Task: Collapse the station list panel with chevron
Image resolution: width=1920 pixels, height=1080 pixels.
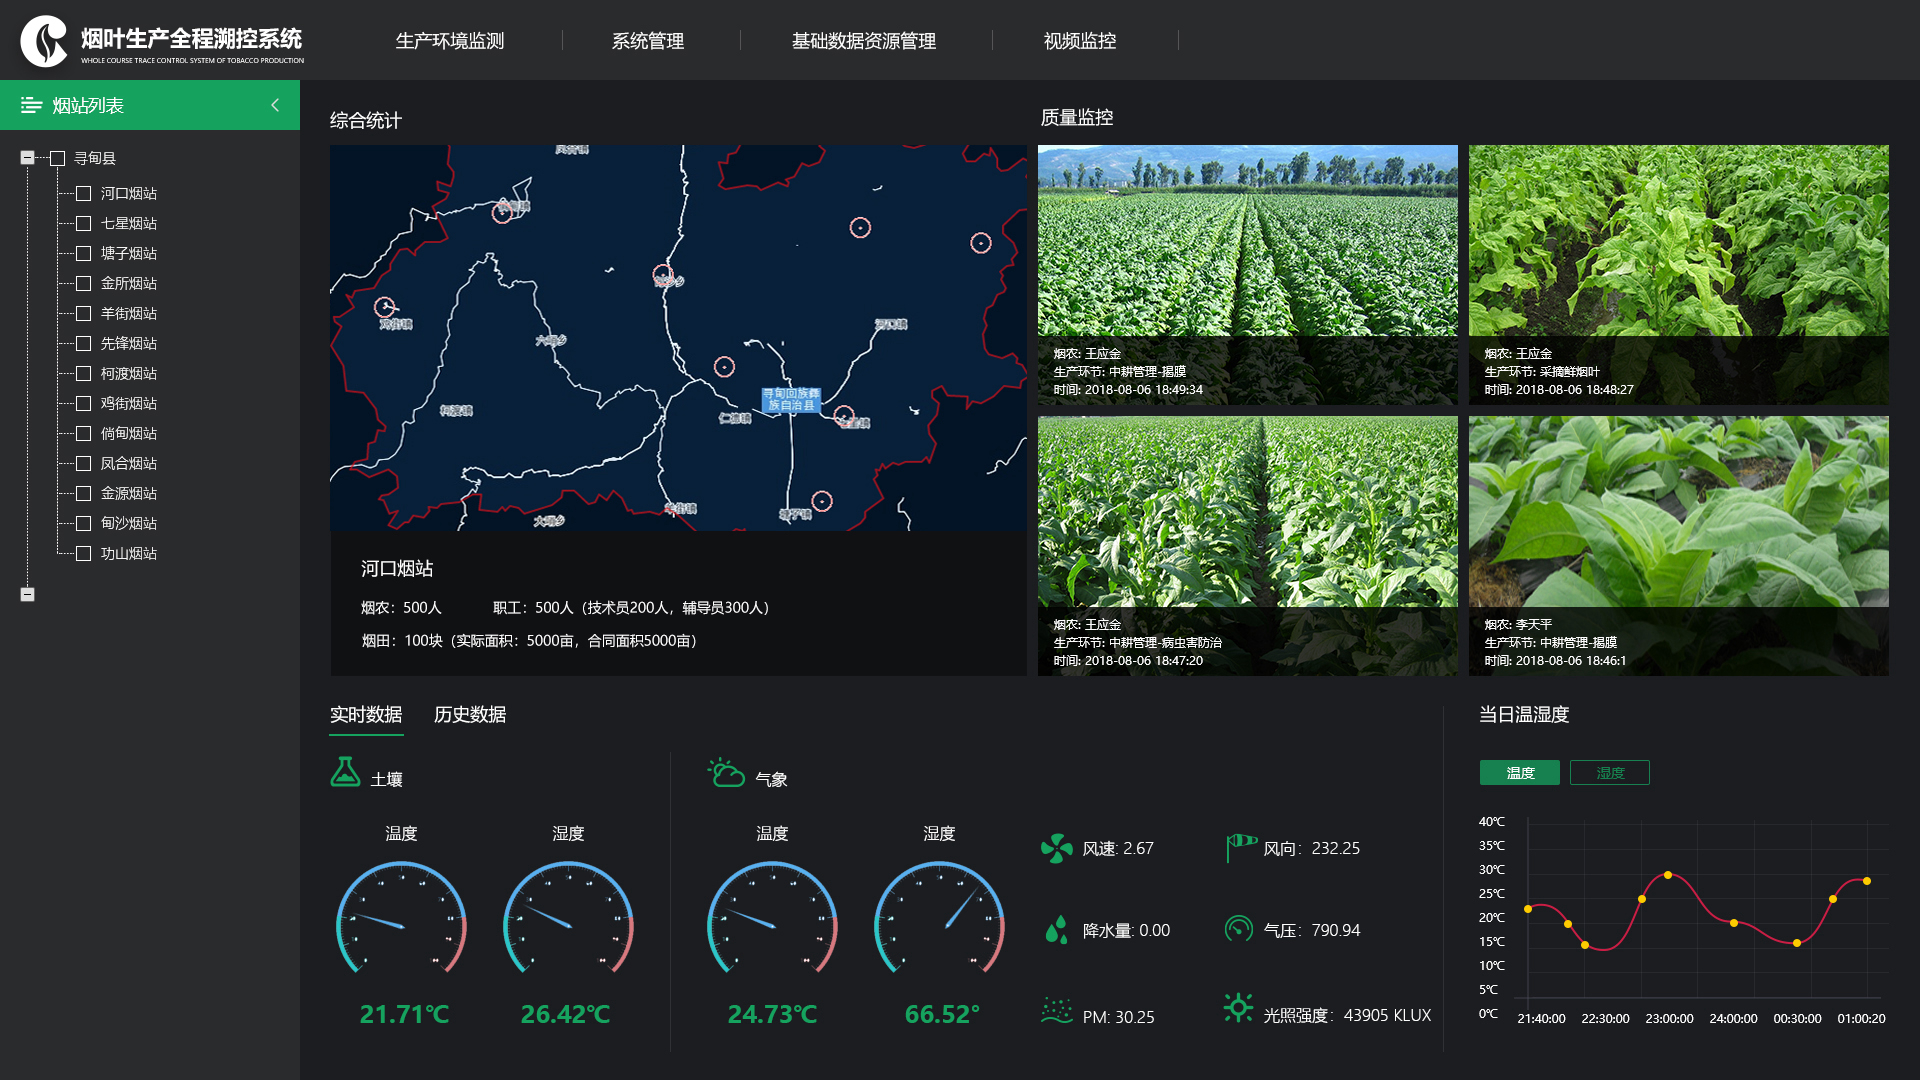Action: pyautogui.click(x=276, y=104)
